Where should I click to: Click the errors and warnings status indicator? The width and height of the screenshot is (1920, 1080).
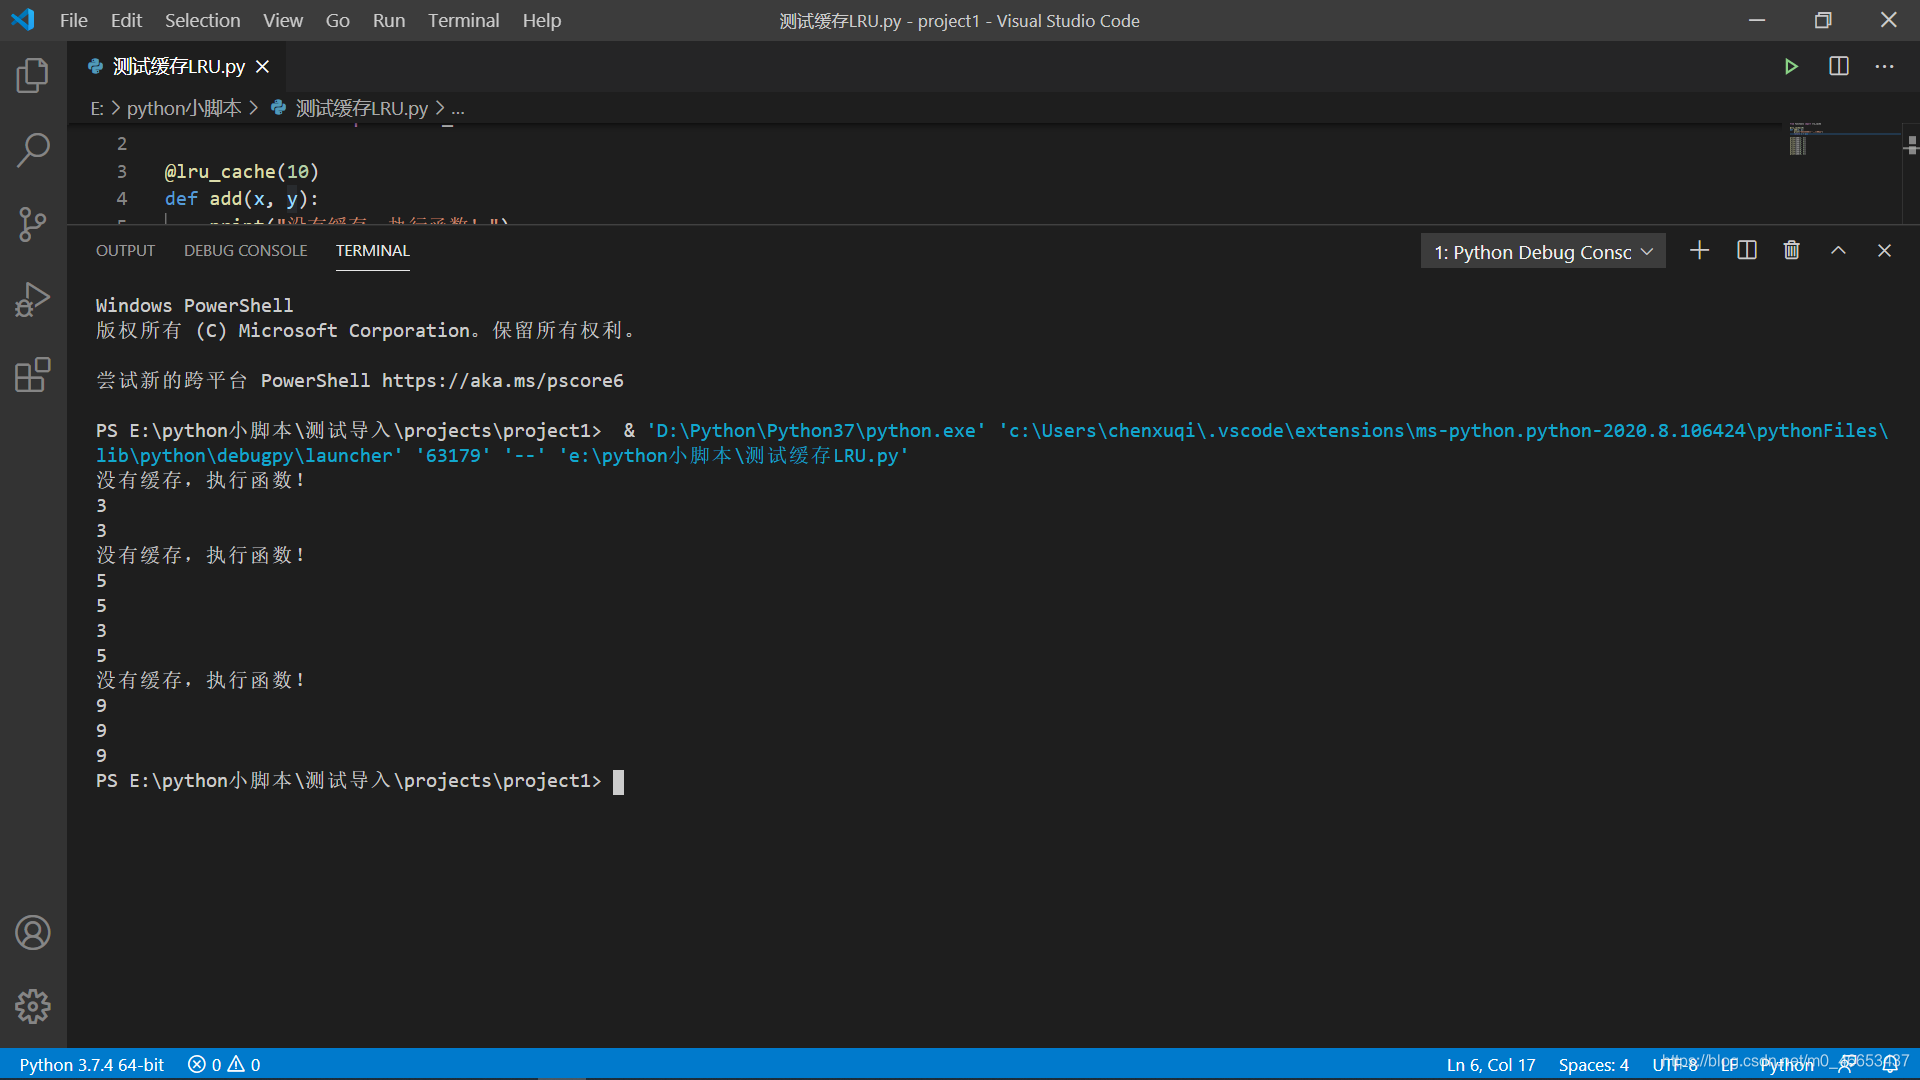(x=224, y=1065)
